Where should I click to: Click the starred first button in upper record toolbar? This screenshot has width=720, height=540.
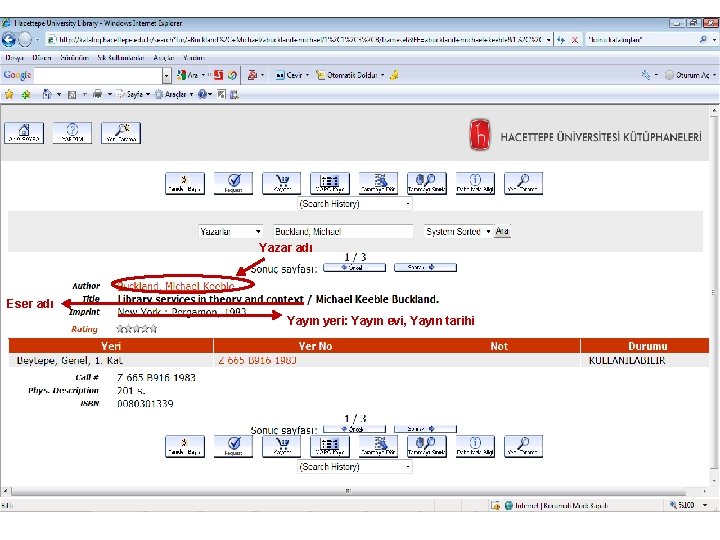point(185,183)
